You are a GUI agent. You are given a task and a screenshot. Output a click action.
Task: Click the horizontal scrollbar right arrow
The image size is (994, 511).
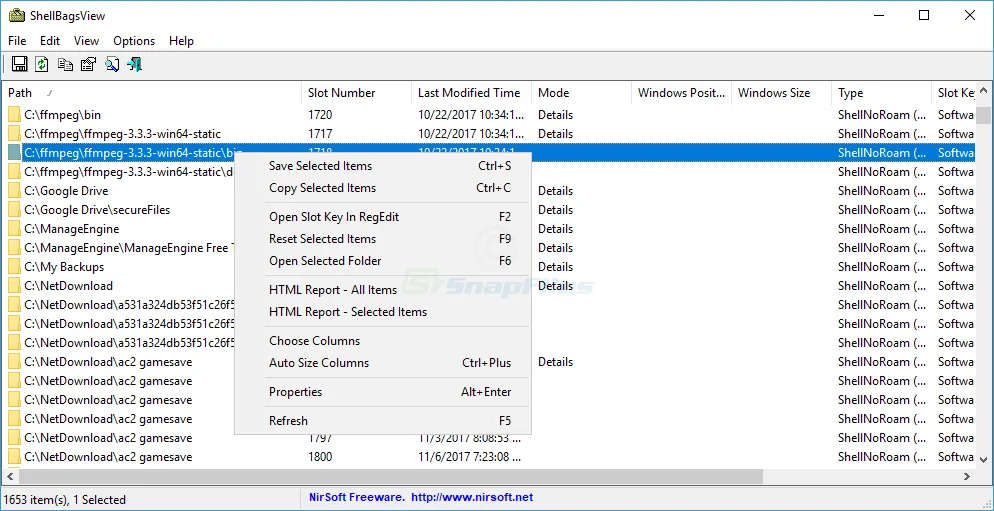967,476
